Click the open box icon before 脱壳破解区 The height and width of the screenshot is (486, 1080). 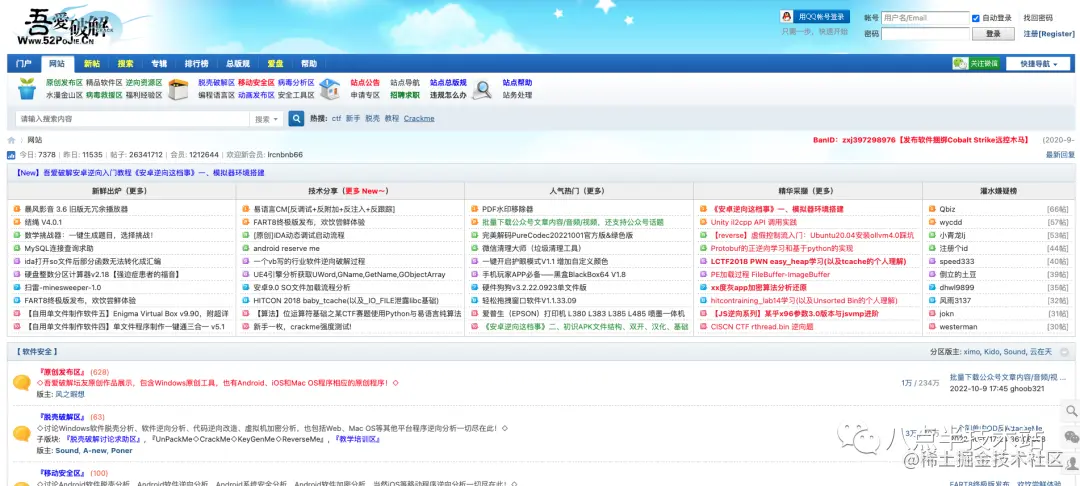tap(178, 88)
